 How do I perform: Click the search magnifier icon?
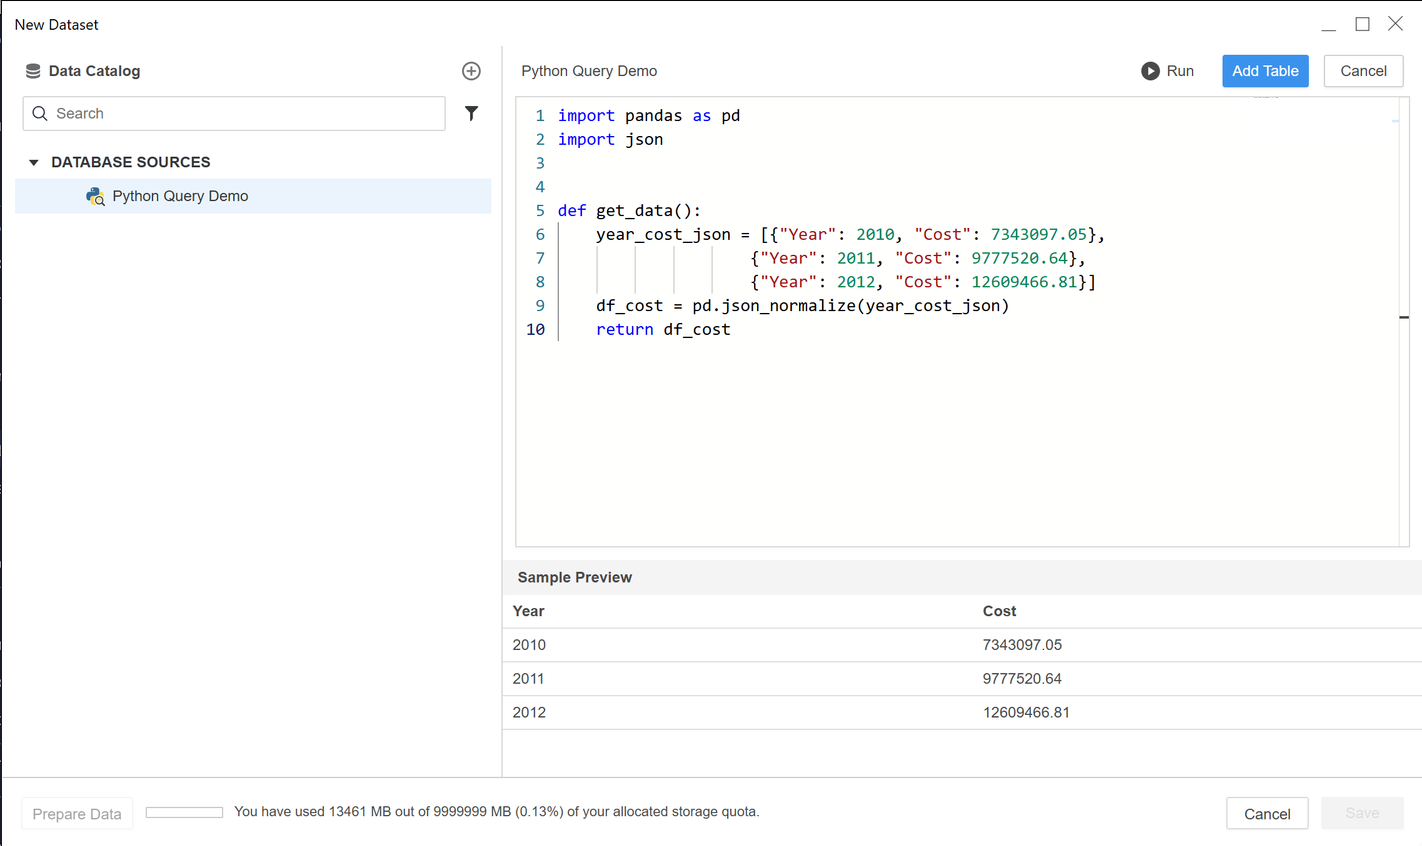coord(40,114)
